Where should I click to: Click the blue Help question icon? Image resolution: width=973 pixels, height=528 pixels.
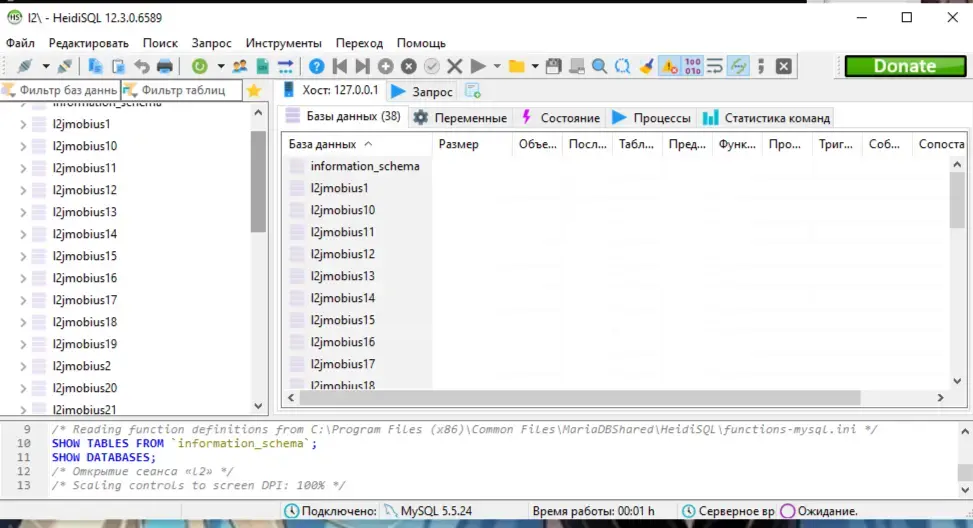click(316, 66)
